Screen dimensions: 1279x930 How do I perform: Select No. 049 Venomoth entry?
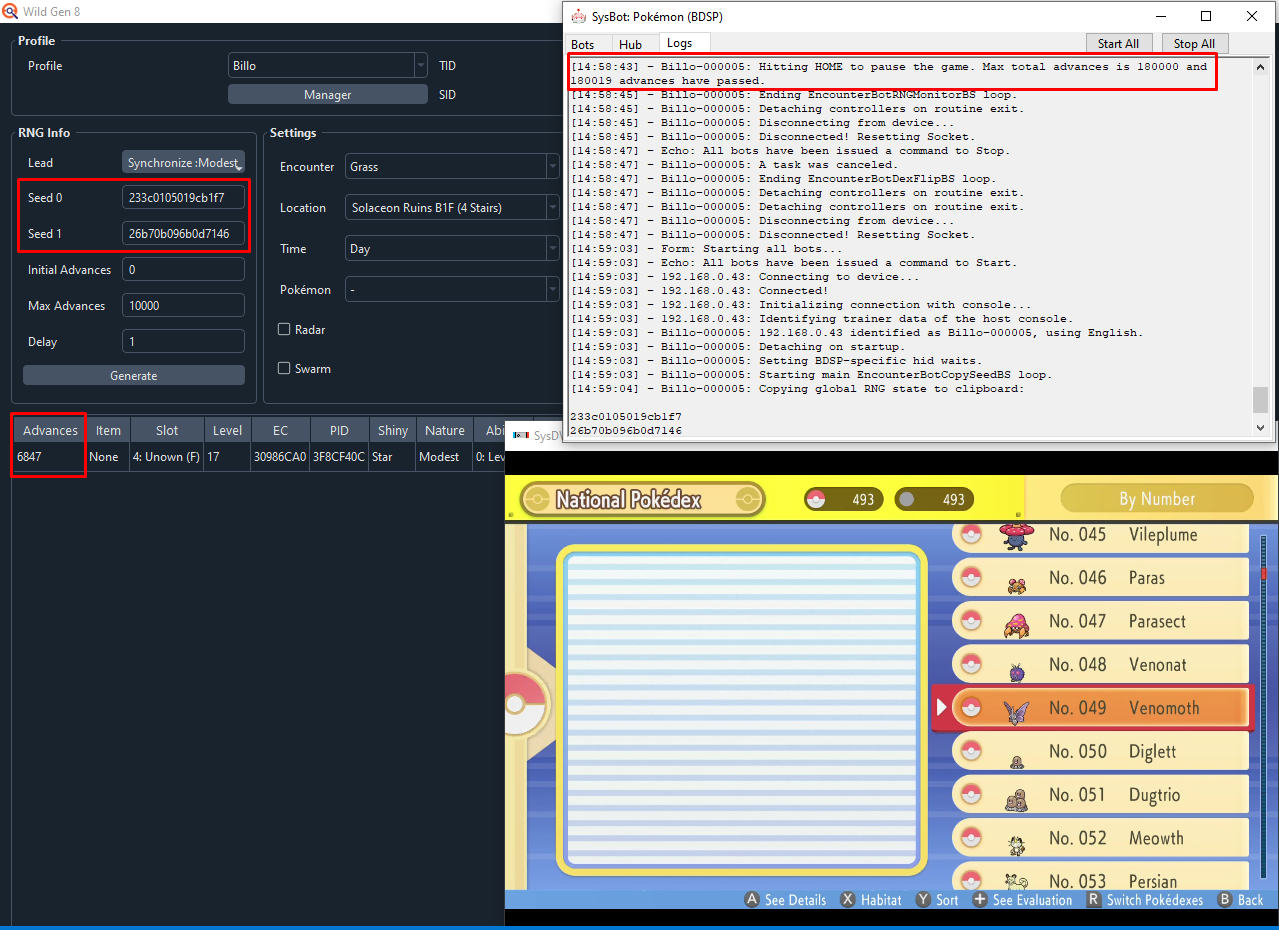point(1092,708)
